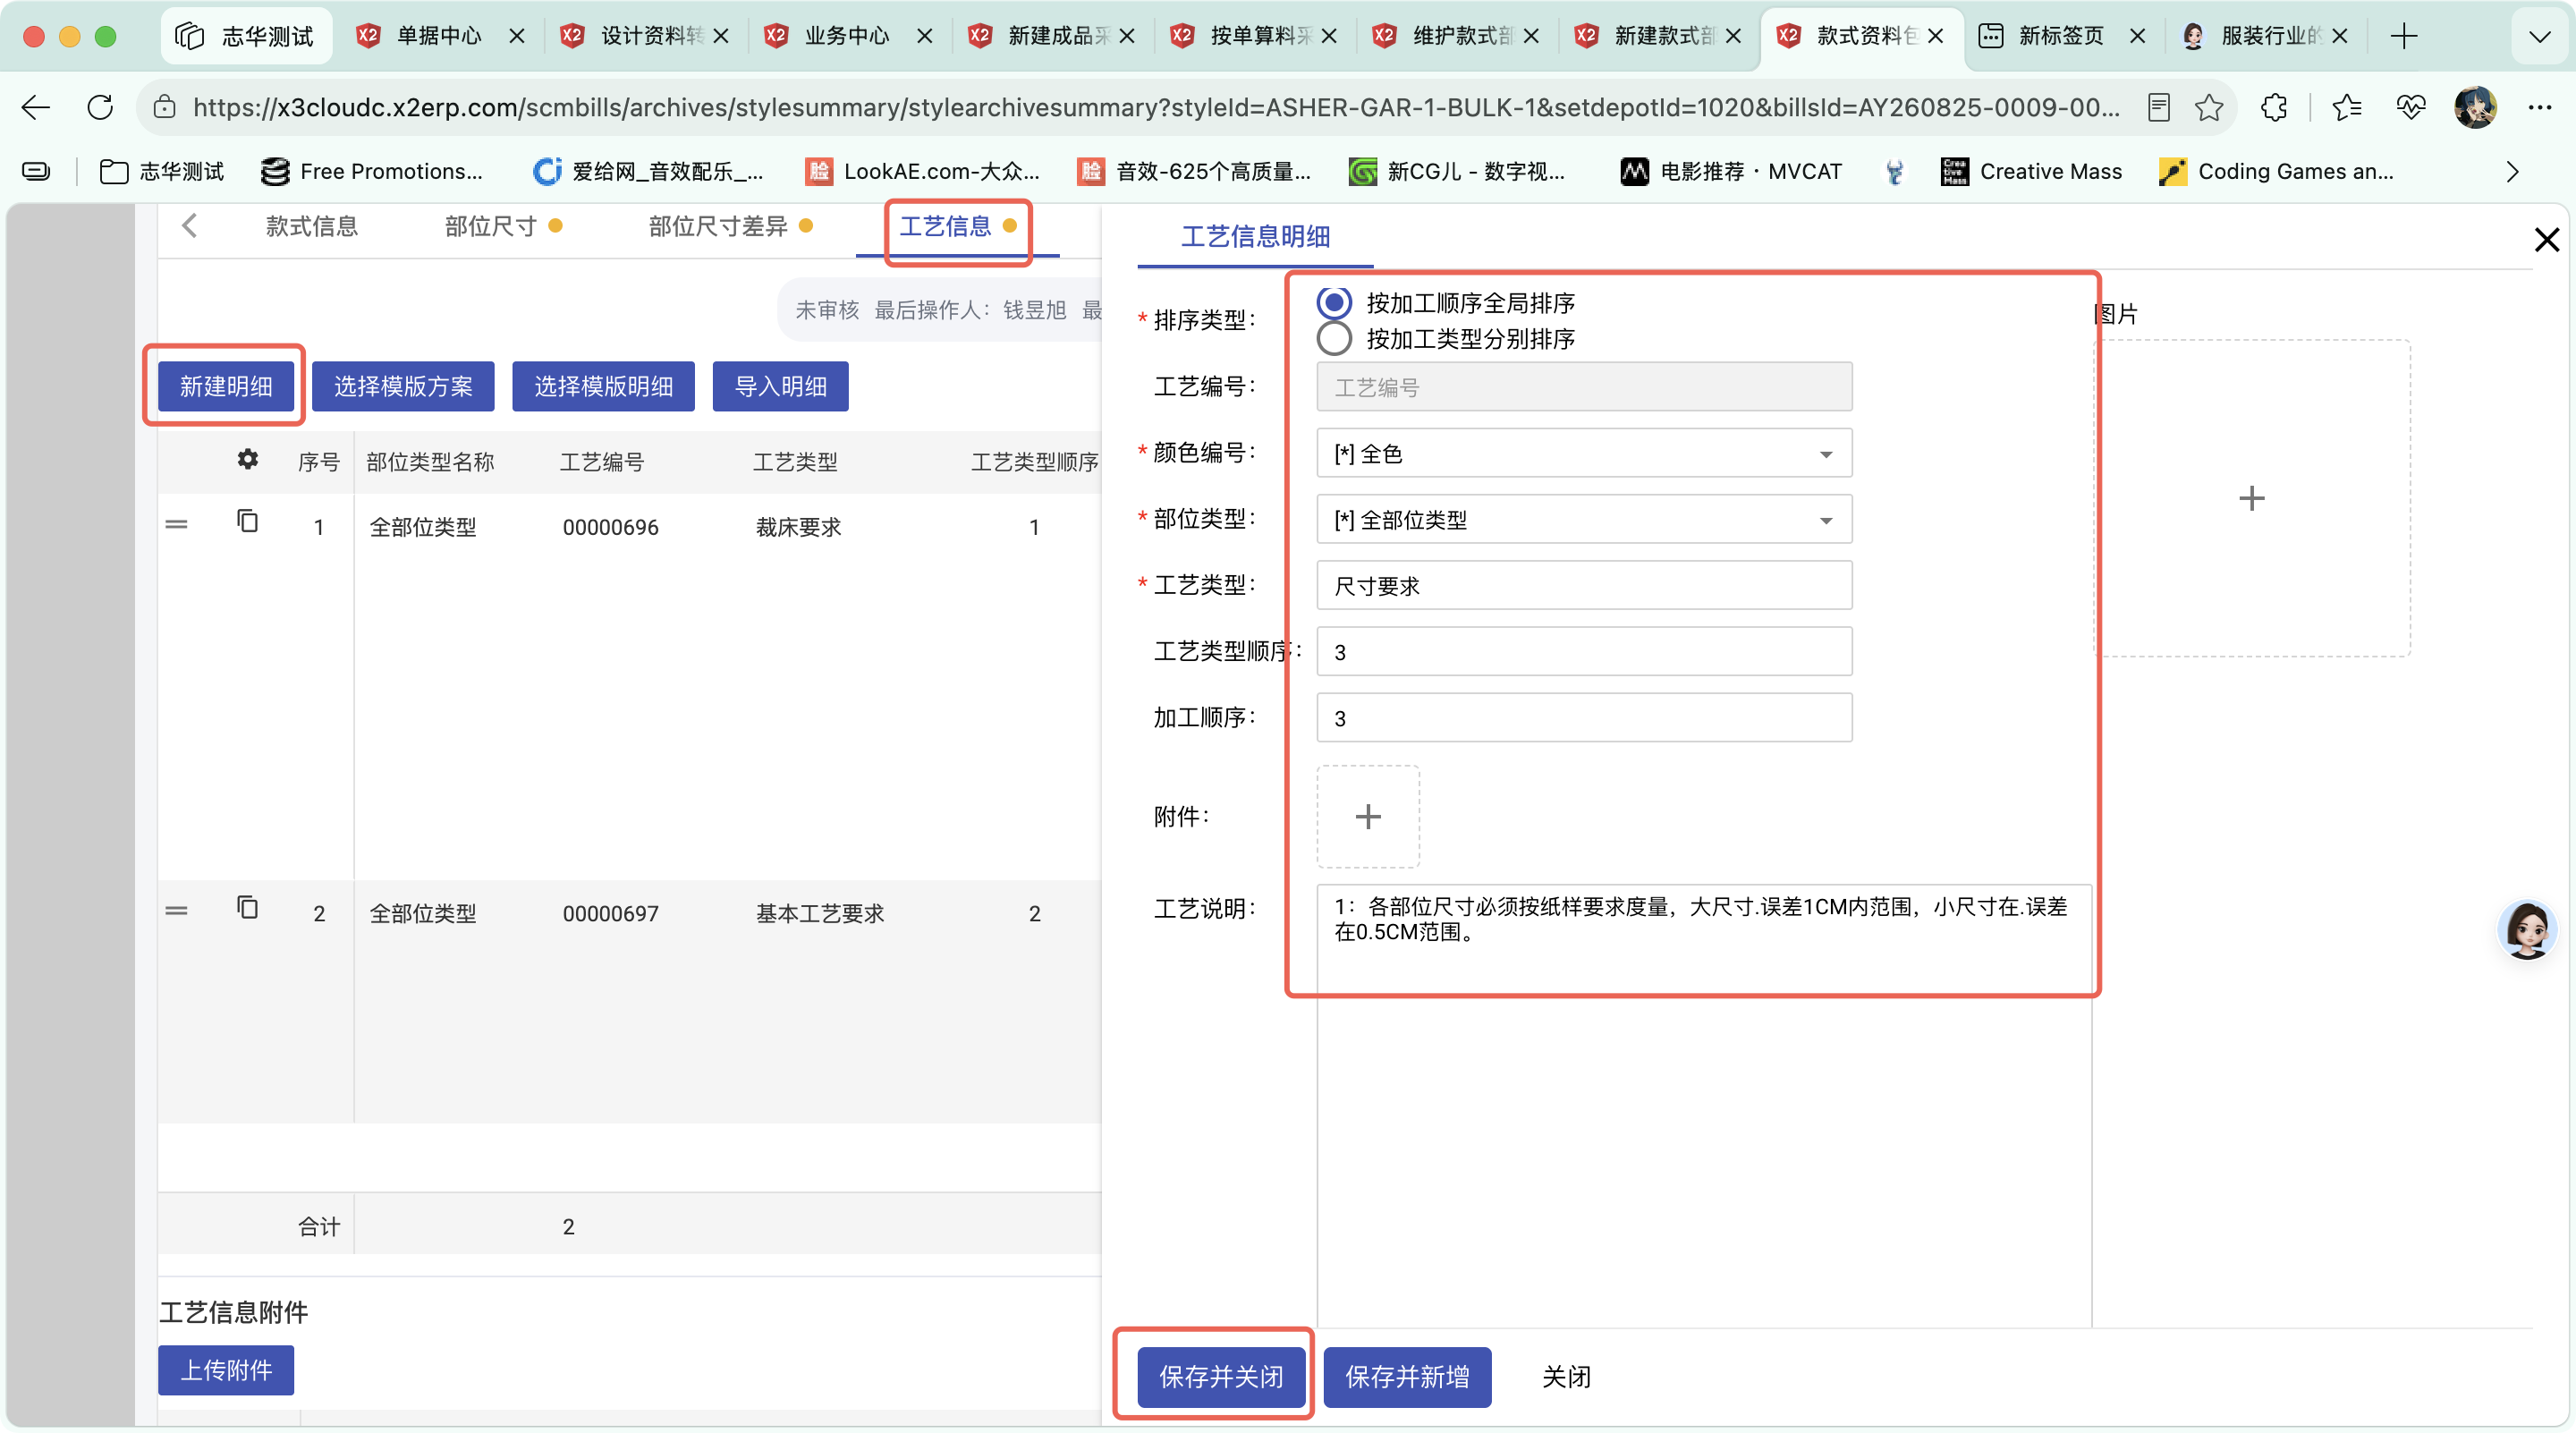Click into the 工艺说明 text area
The image size is (2576, 1433).
click(x=1704, y=1105)
